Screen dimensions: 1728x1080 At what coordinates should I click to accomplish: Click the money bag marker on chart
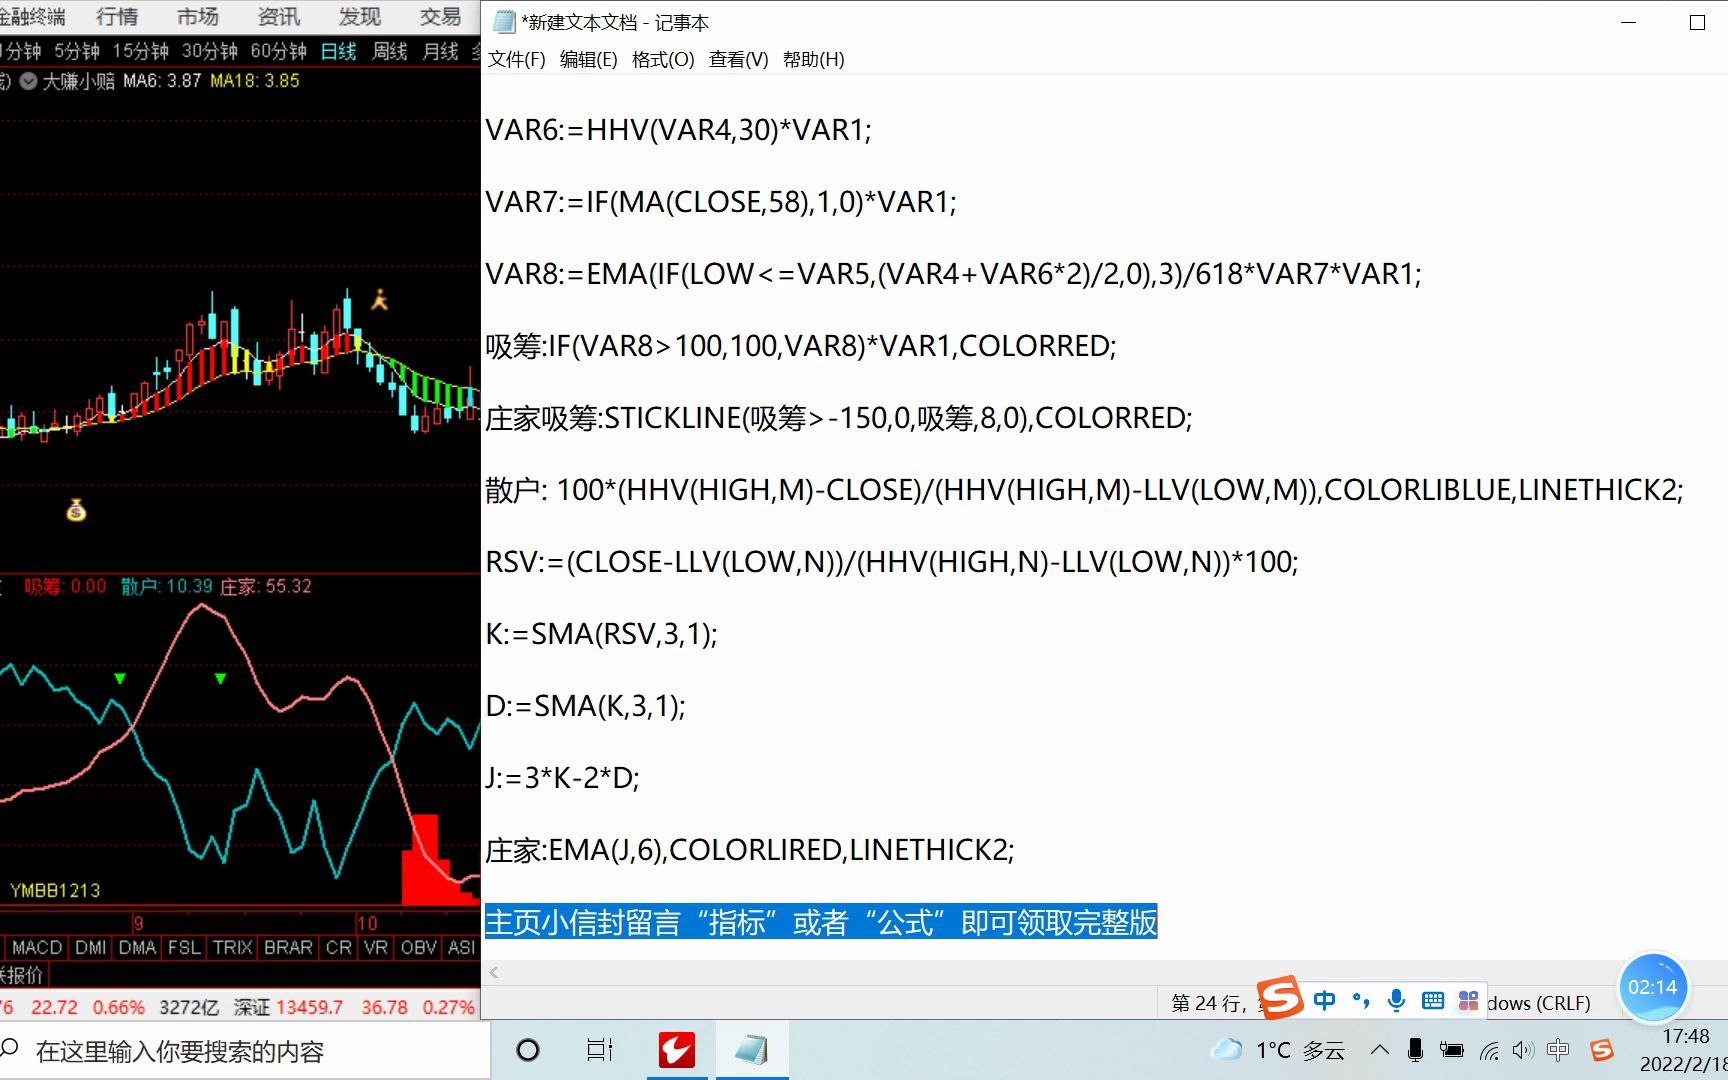point(76,510)
